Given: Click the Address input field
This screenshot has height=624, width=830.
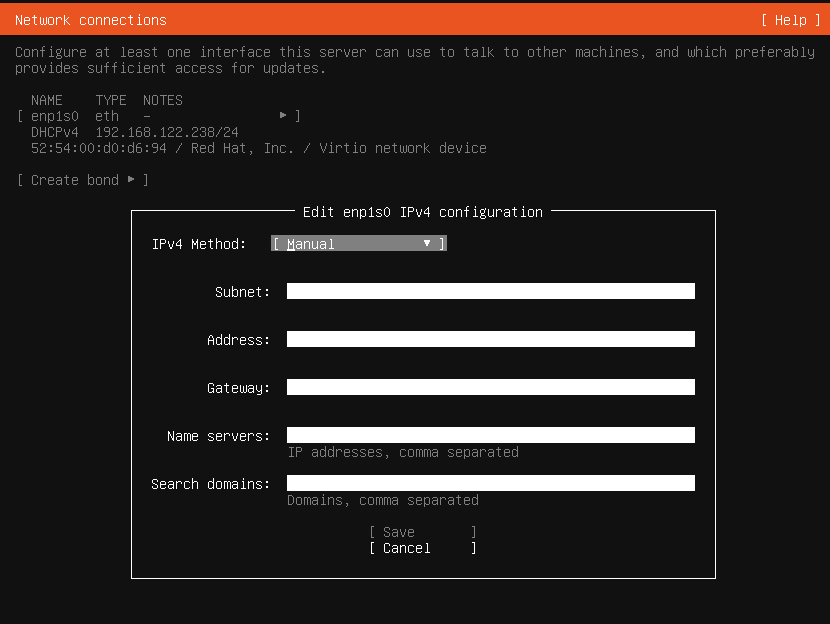Looking at the screenshot, I should [x=491, y=339].
